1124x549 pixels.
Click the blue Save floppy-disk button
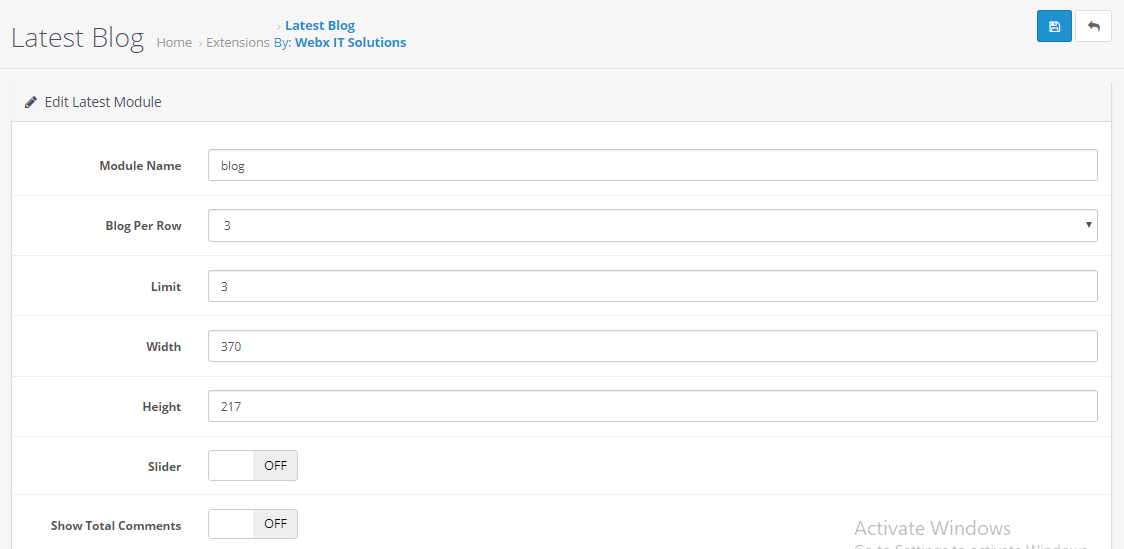pyautogui.click(x=1054, y=26)
